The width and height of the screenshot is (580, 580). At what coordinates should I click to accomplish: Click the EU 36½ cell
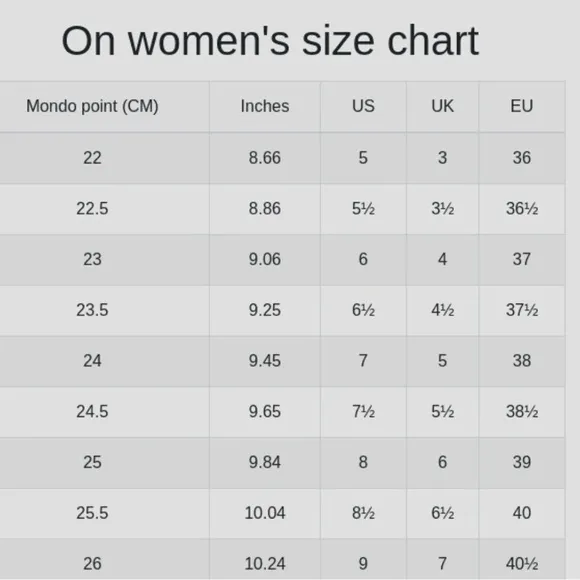coord(522,209)
